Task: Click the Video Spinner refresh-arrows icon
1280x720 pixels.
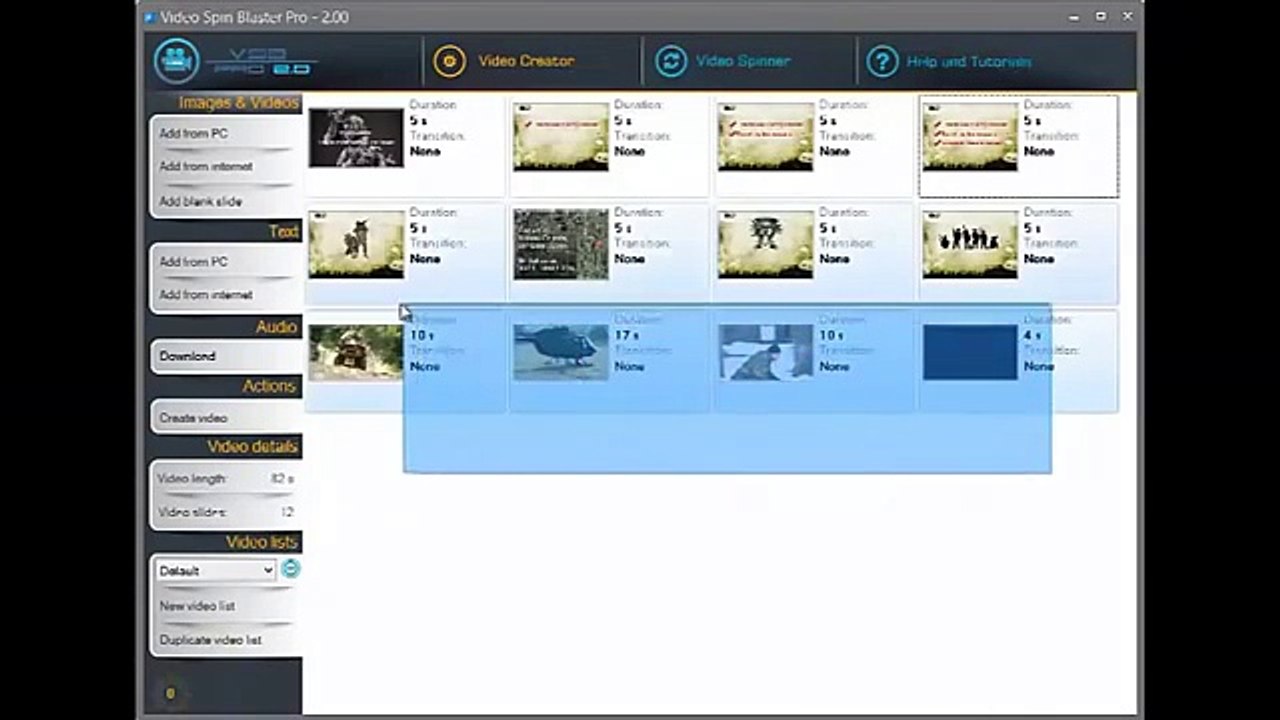Action: 671,61
